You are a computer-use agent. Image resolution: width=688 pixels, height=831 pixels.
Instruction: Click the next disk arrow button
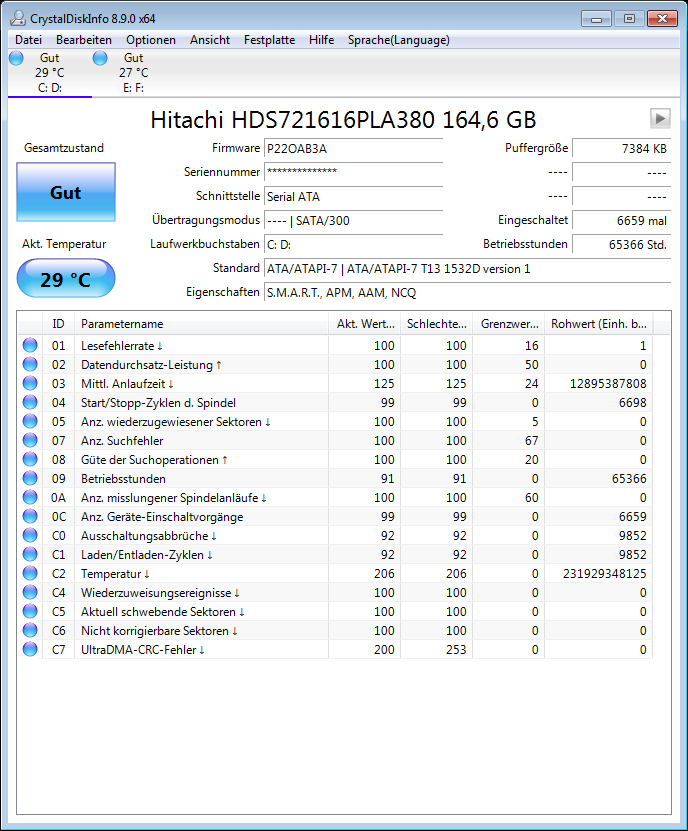point(660,118)
